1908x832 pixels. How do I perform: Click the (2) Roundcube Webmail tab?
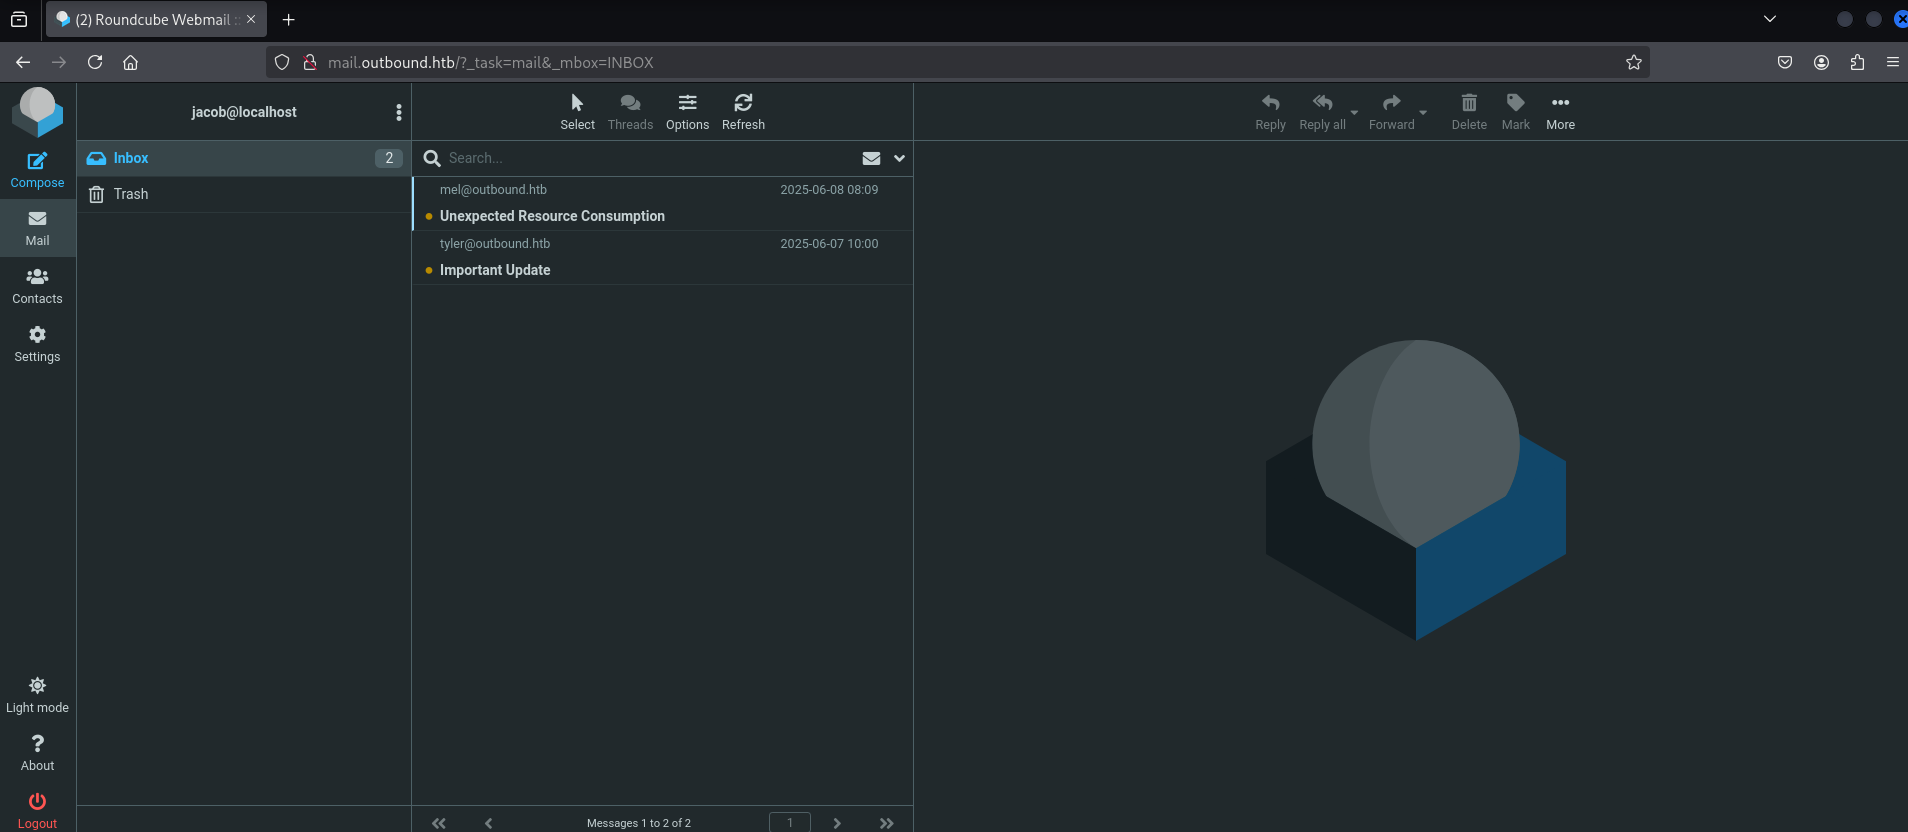[x=156, y=19]
